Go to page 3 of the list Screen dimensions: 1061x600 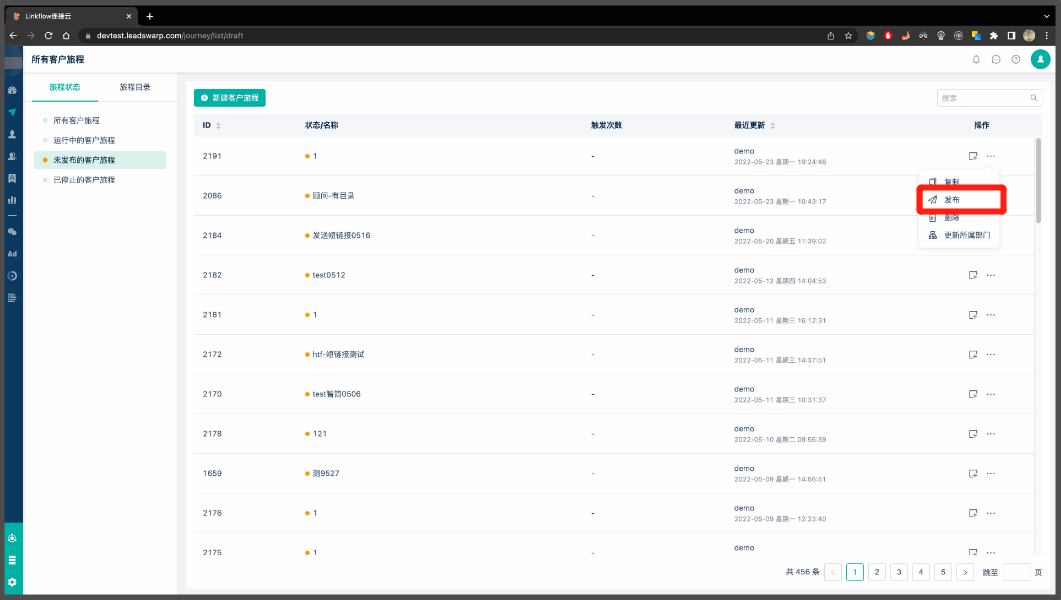pyautogui.click(x=899, y=572)
